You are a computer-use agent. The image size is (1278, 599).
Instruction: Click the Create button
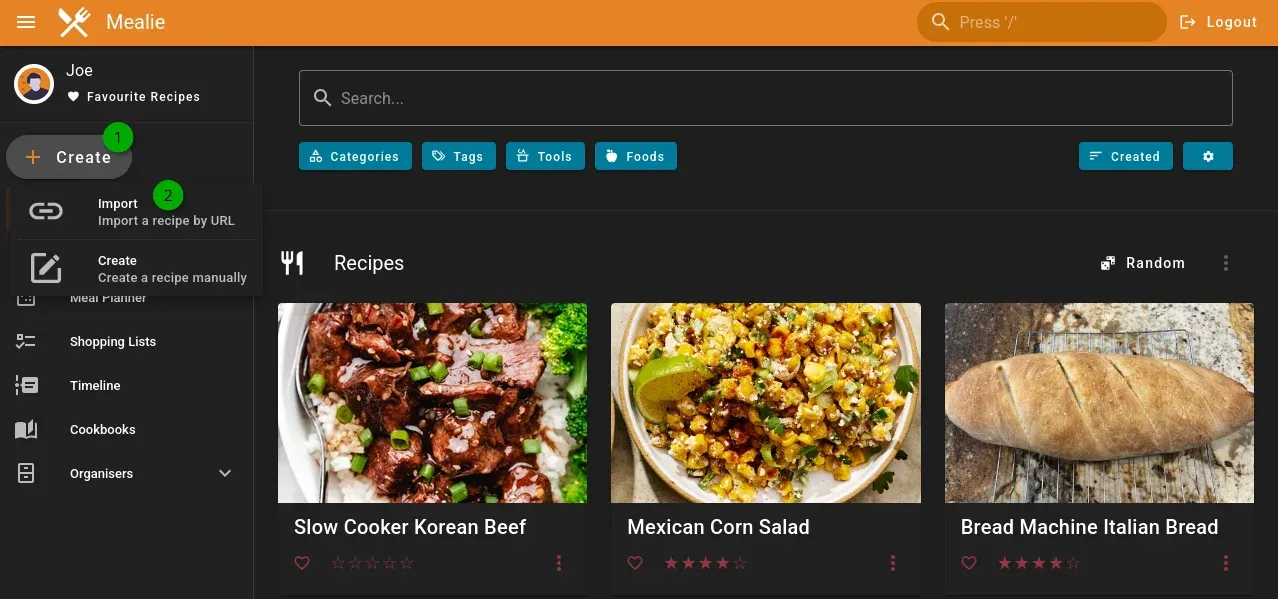(69, 157)
